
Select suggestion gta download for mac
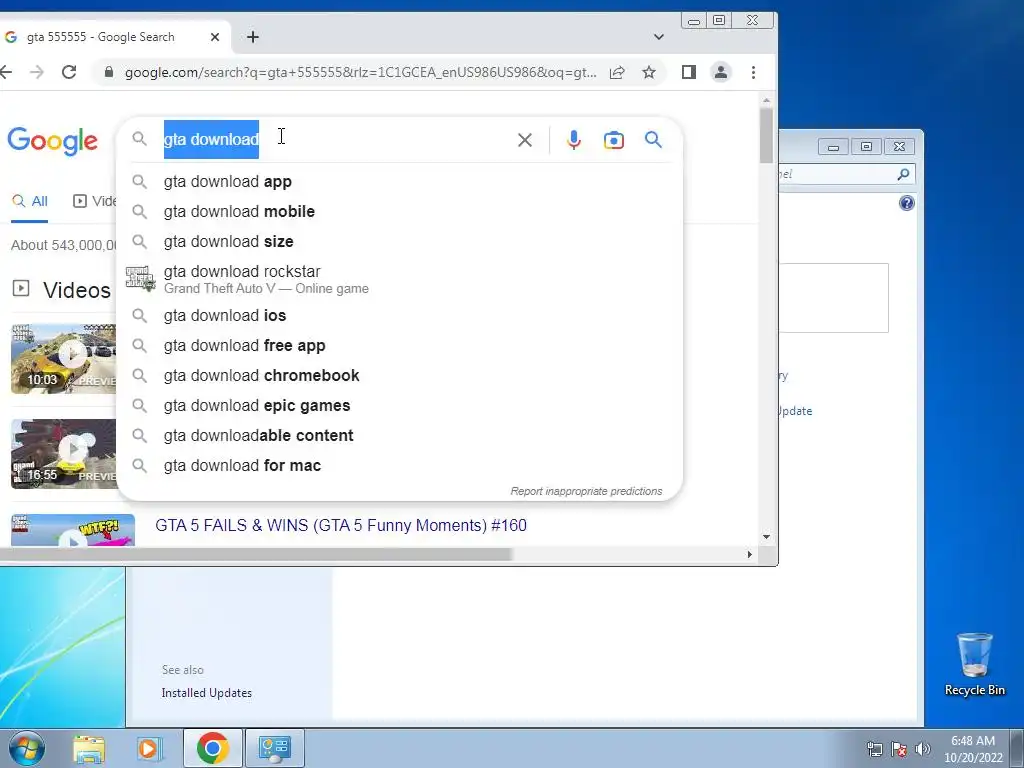(399, 466)
